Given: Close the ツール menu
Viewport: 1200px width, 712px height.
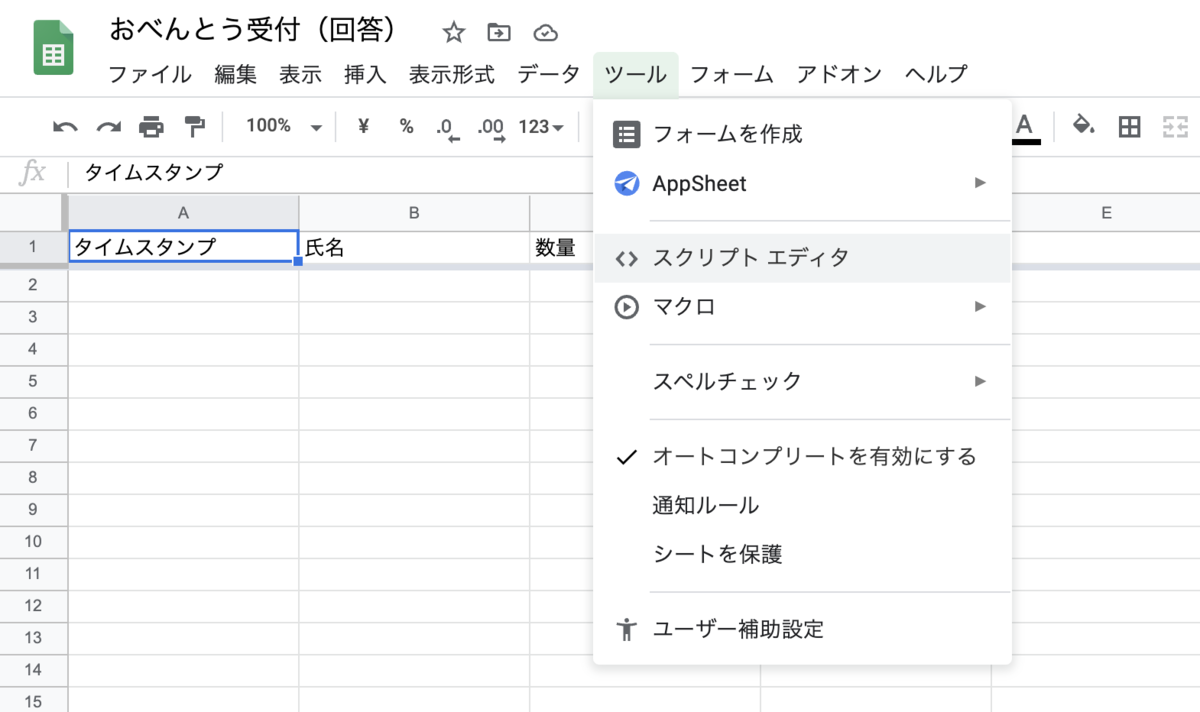Looking at the screenshot, I should [x=635, y=75].
